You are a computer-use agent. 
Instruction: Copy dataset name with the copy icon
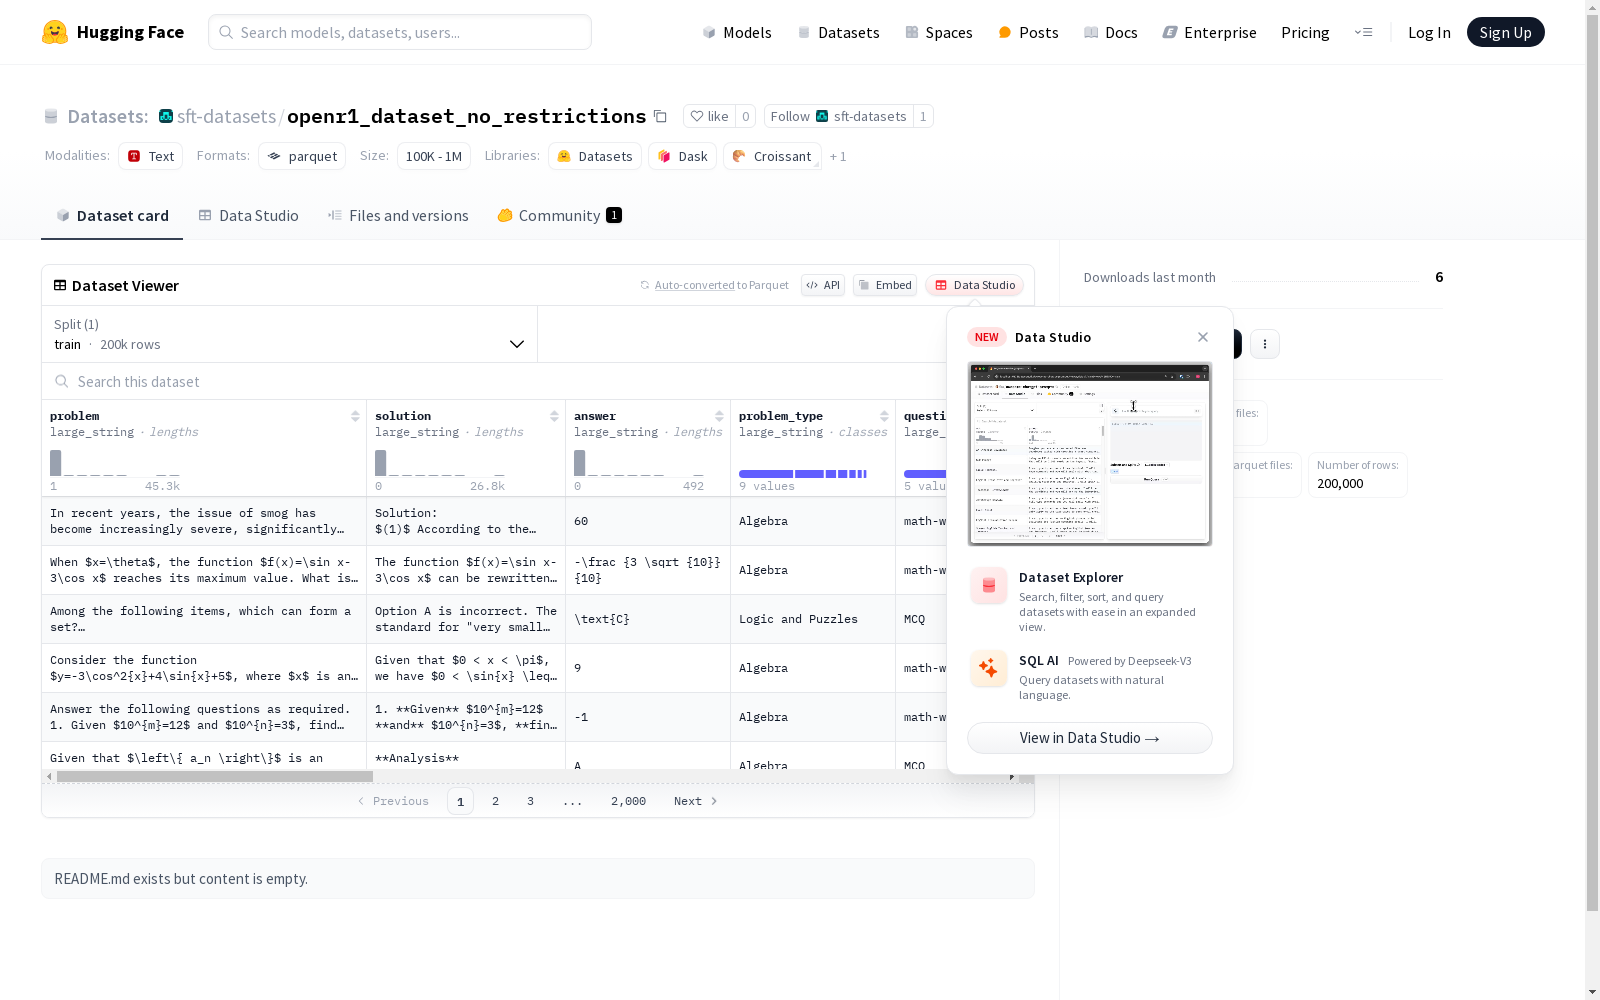coord(660,116)
